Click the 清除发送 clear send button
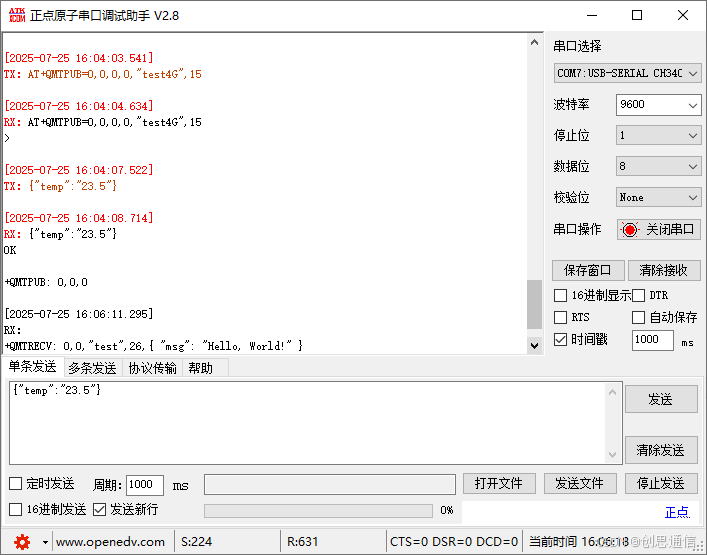Image resolution: width=707 pixels, height=555 pixels. [661, 450]
